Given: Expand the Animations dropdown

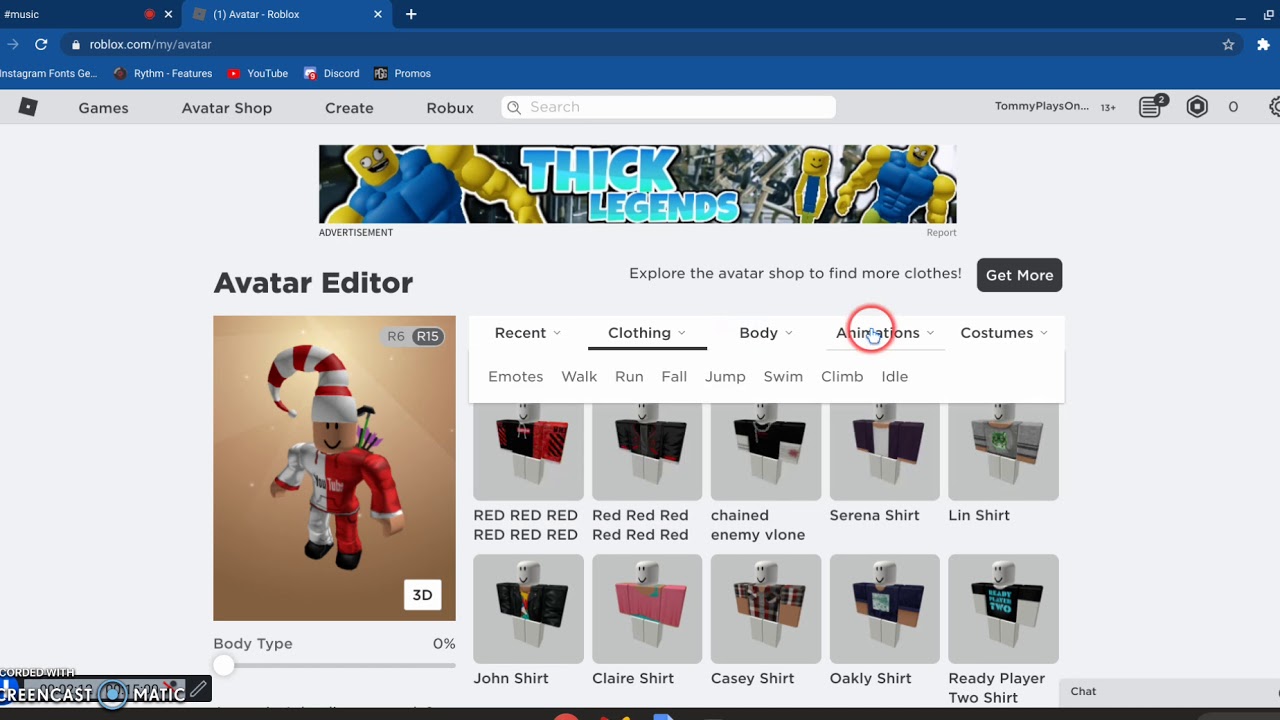Looking at the screenshot, I should tap(885, 333).
